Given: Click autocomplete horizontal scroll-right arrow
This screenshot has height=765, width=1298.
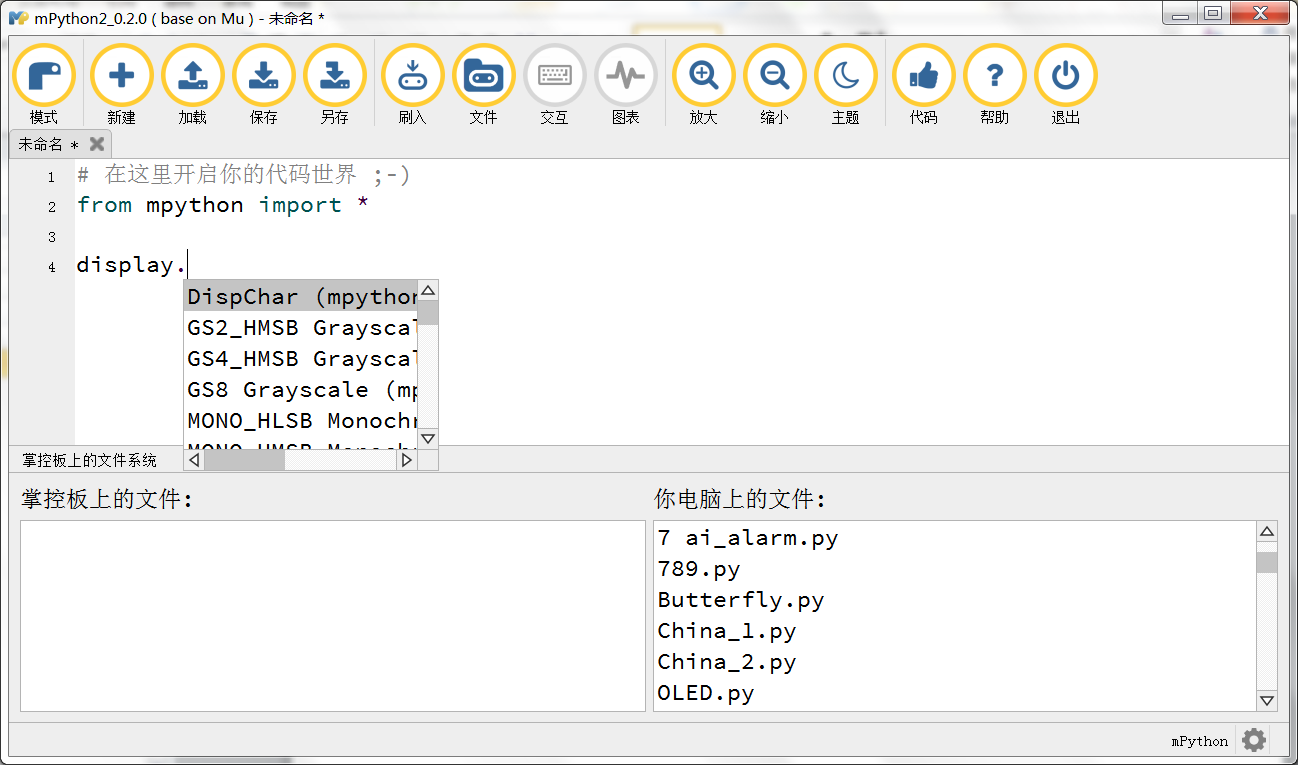Looking at the screenshot, I should click(x=407, y=460).
